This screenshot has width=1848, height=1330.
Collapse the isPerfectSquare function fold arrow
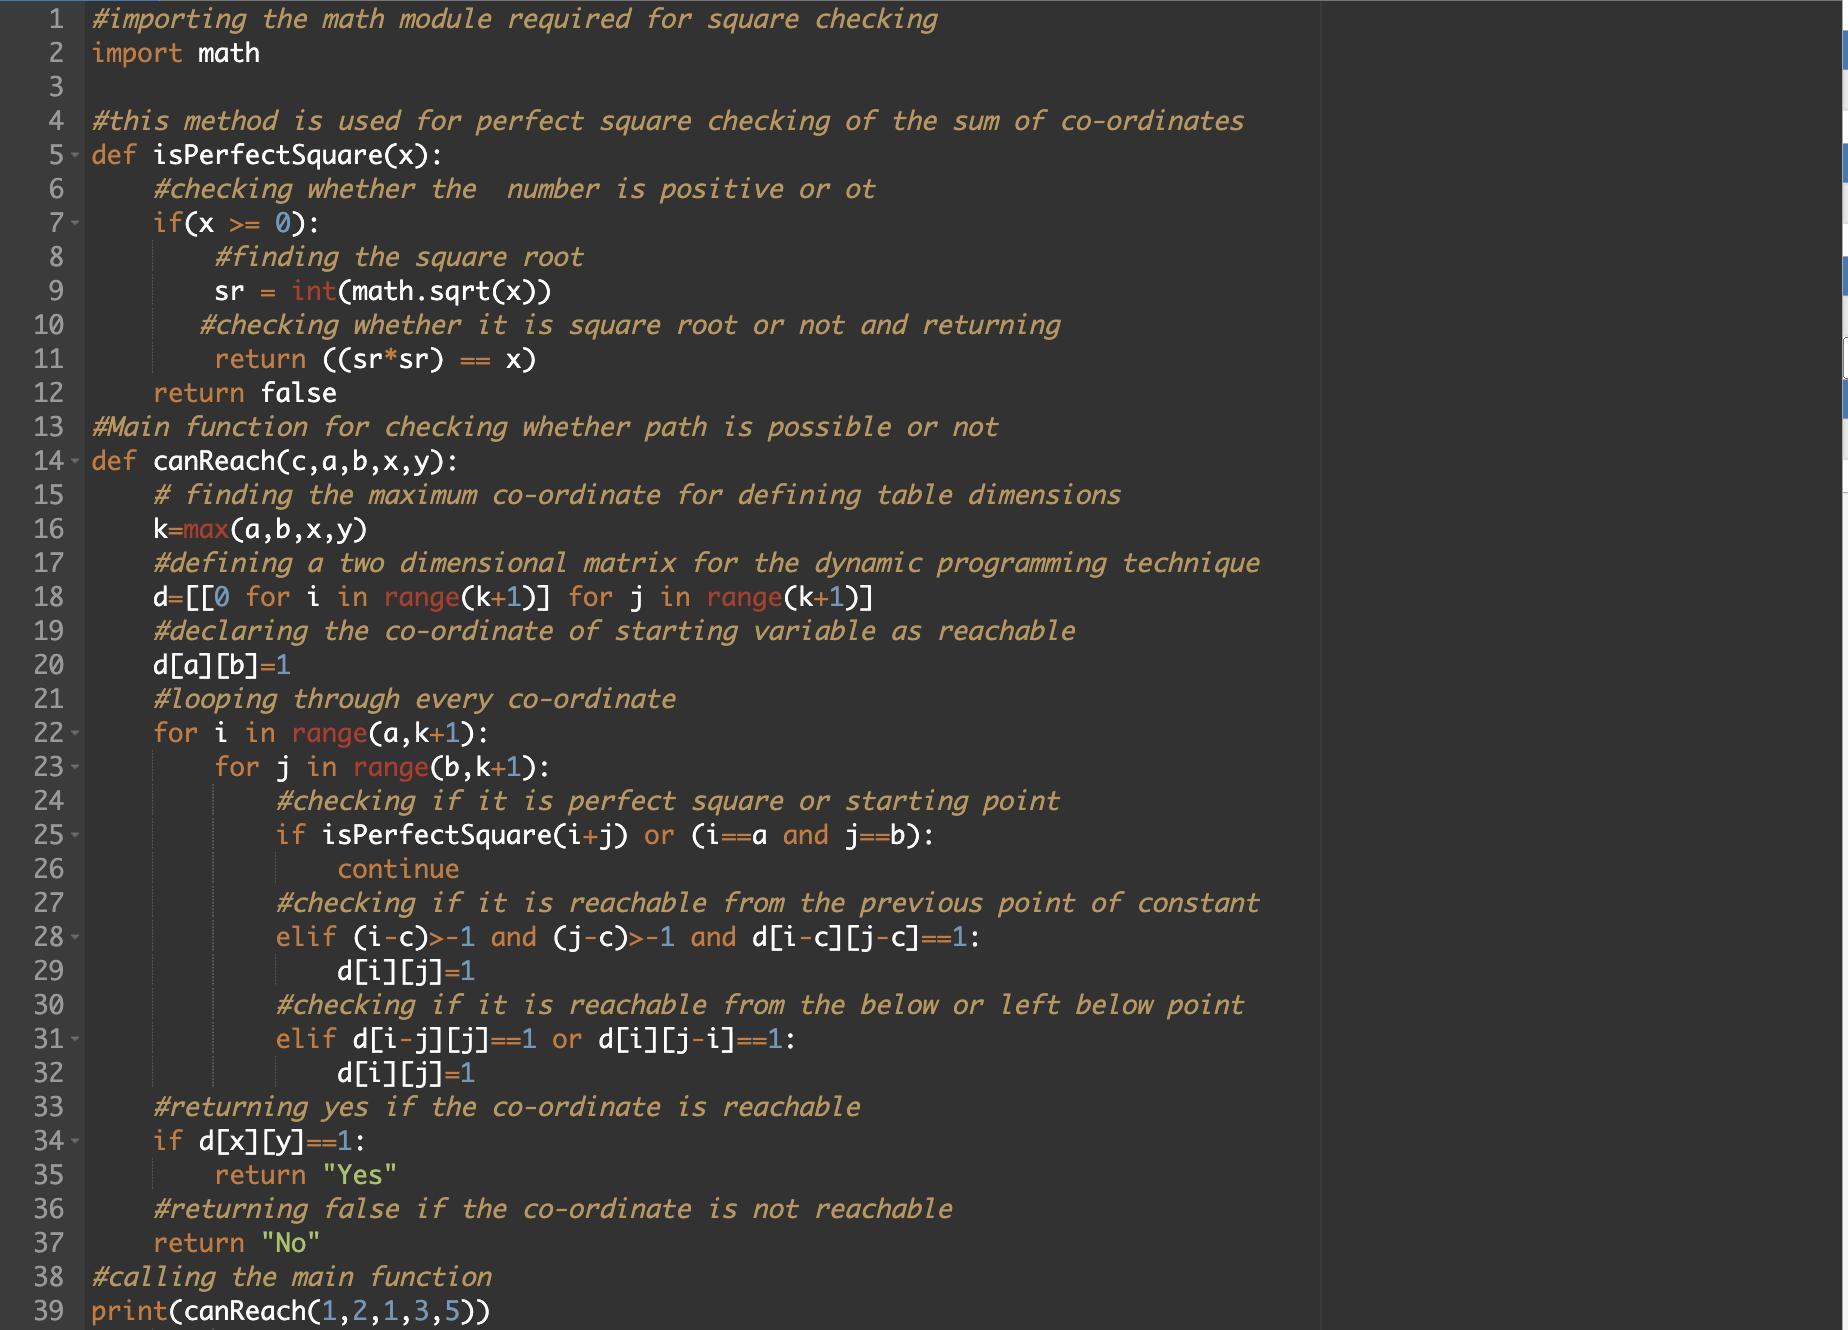tap(75, 156)
